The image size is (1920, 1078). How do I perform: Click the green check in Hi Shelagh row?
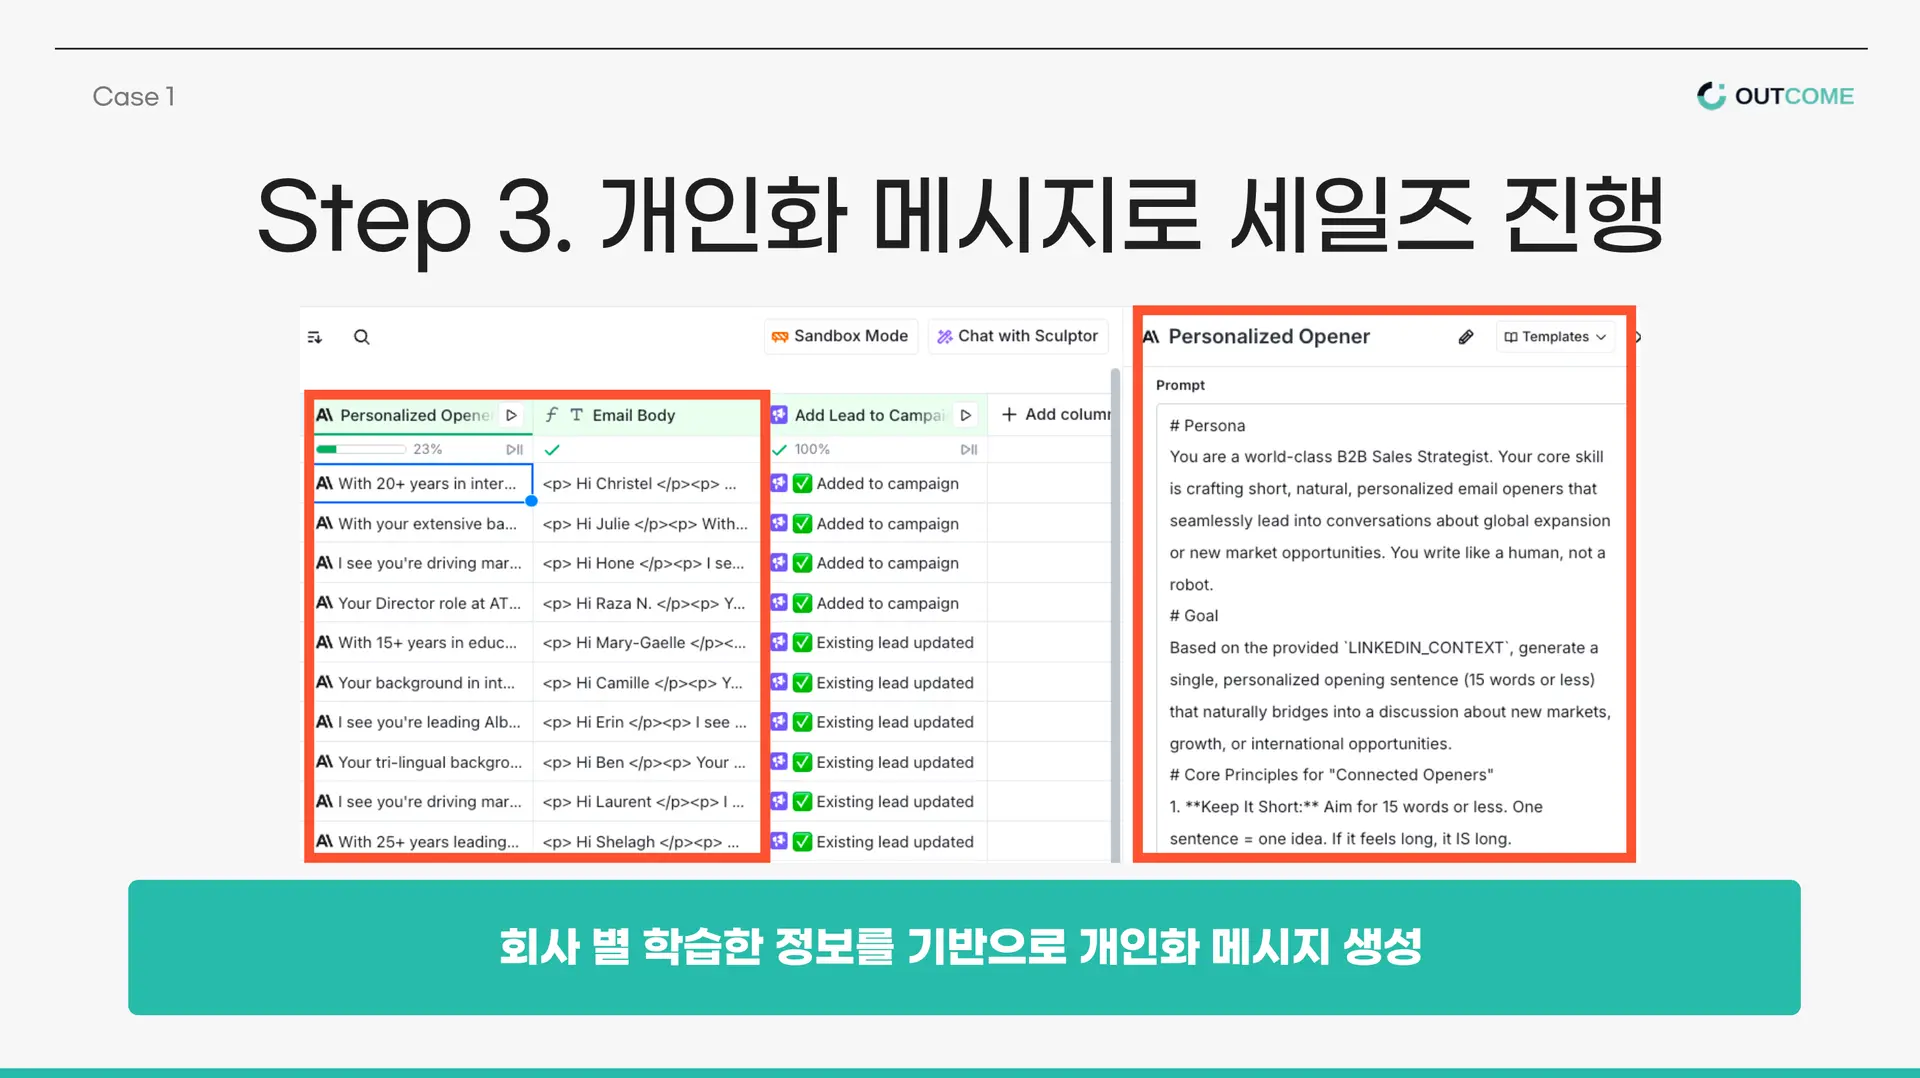pyautogui.click(x=802, y=841)
